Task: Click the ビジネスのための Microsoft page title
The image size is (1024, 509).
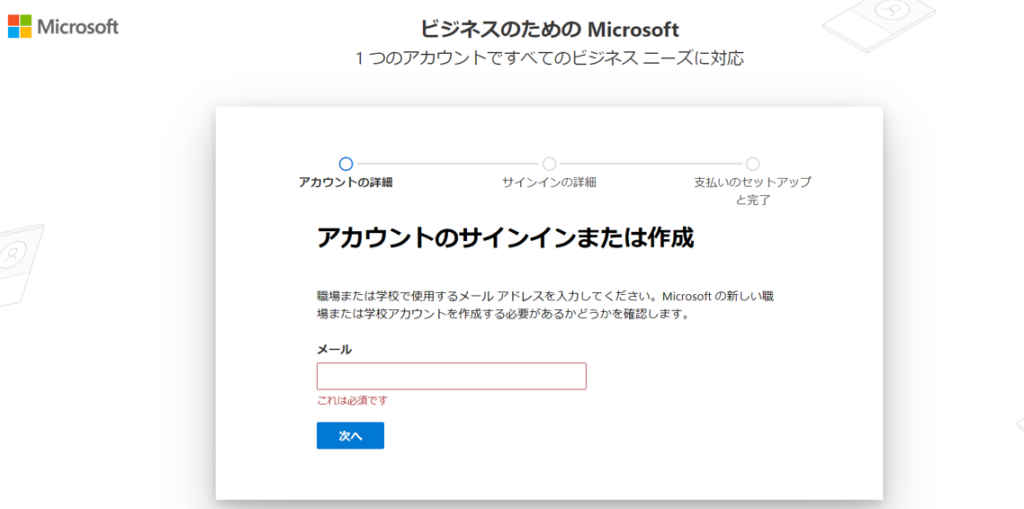Action: coord(549,29)
